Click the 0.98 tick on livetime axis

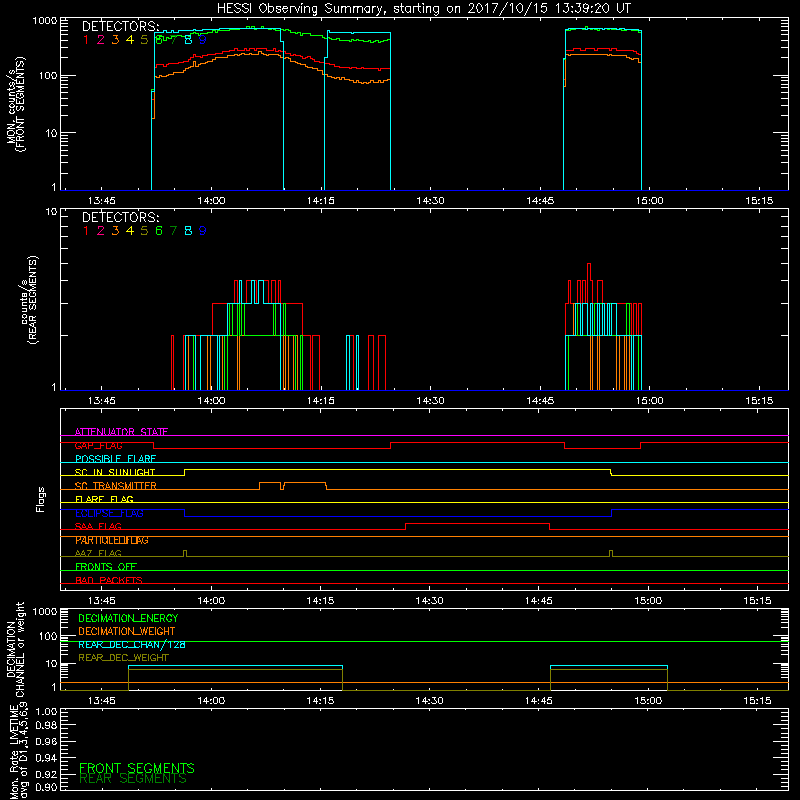click(46, 726)
